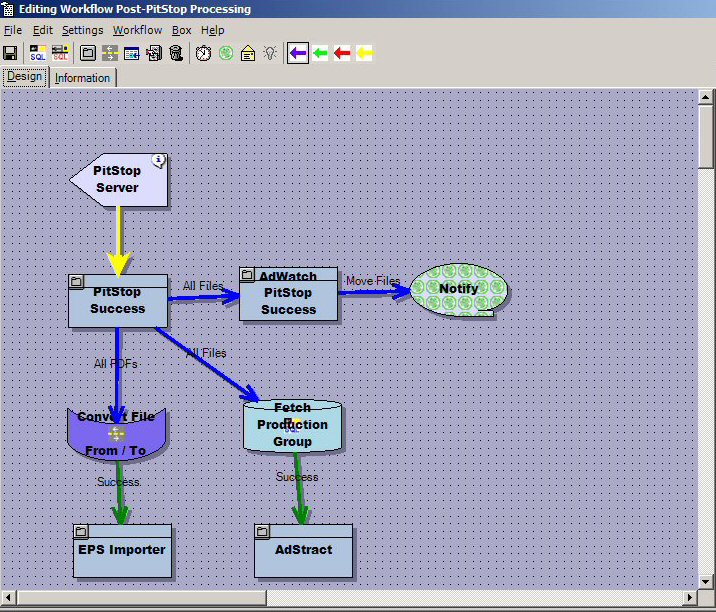Viewport: 716px width, 612px height.
Task: Click the folder icon on EPS Importer box
Action: coord(82,531)
